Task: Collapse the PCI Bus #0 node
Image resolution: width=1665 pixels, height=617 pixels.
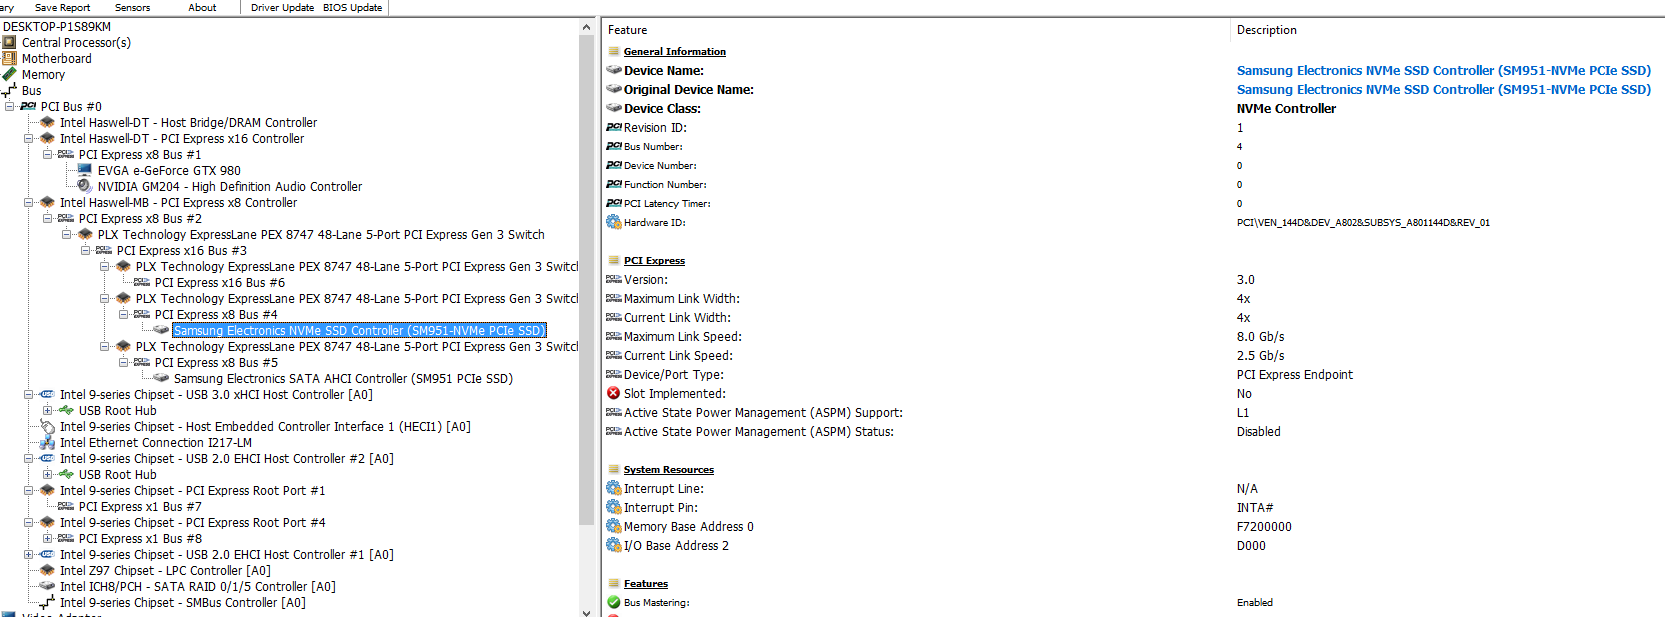Action: tap(10, 107)
